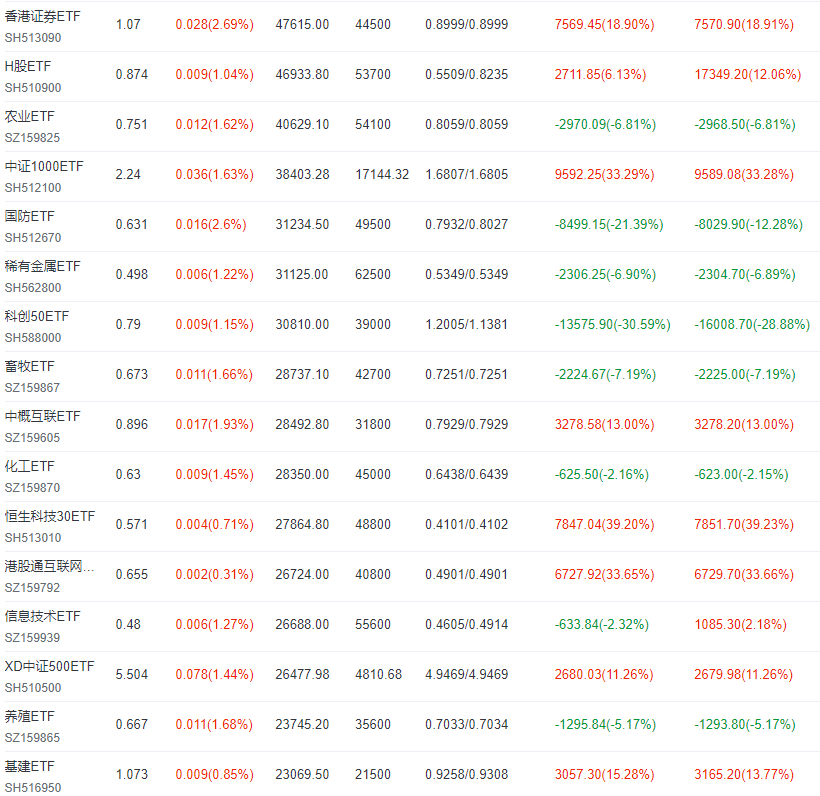This screenshot has height=796, width=820.
Task: Open the 香港证券ETF fund name
Action: click(x=42, y=17)
